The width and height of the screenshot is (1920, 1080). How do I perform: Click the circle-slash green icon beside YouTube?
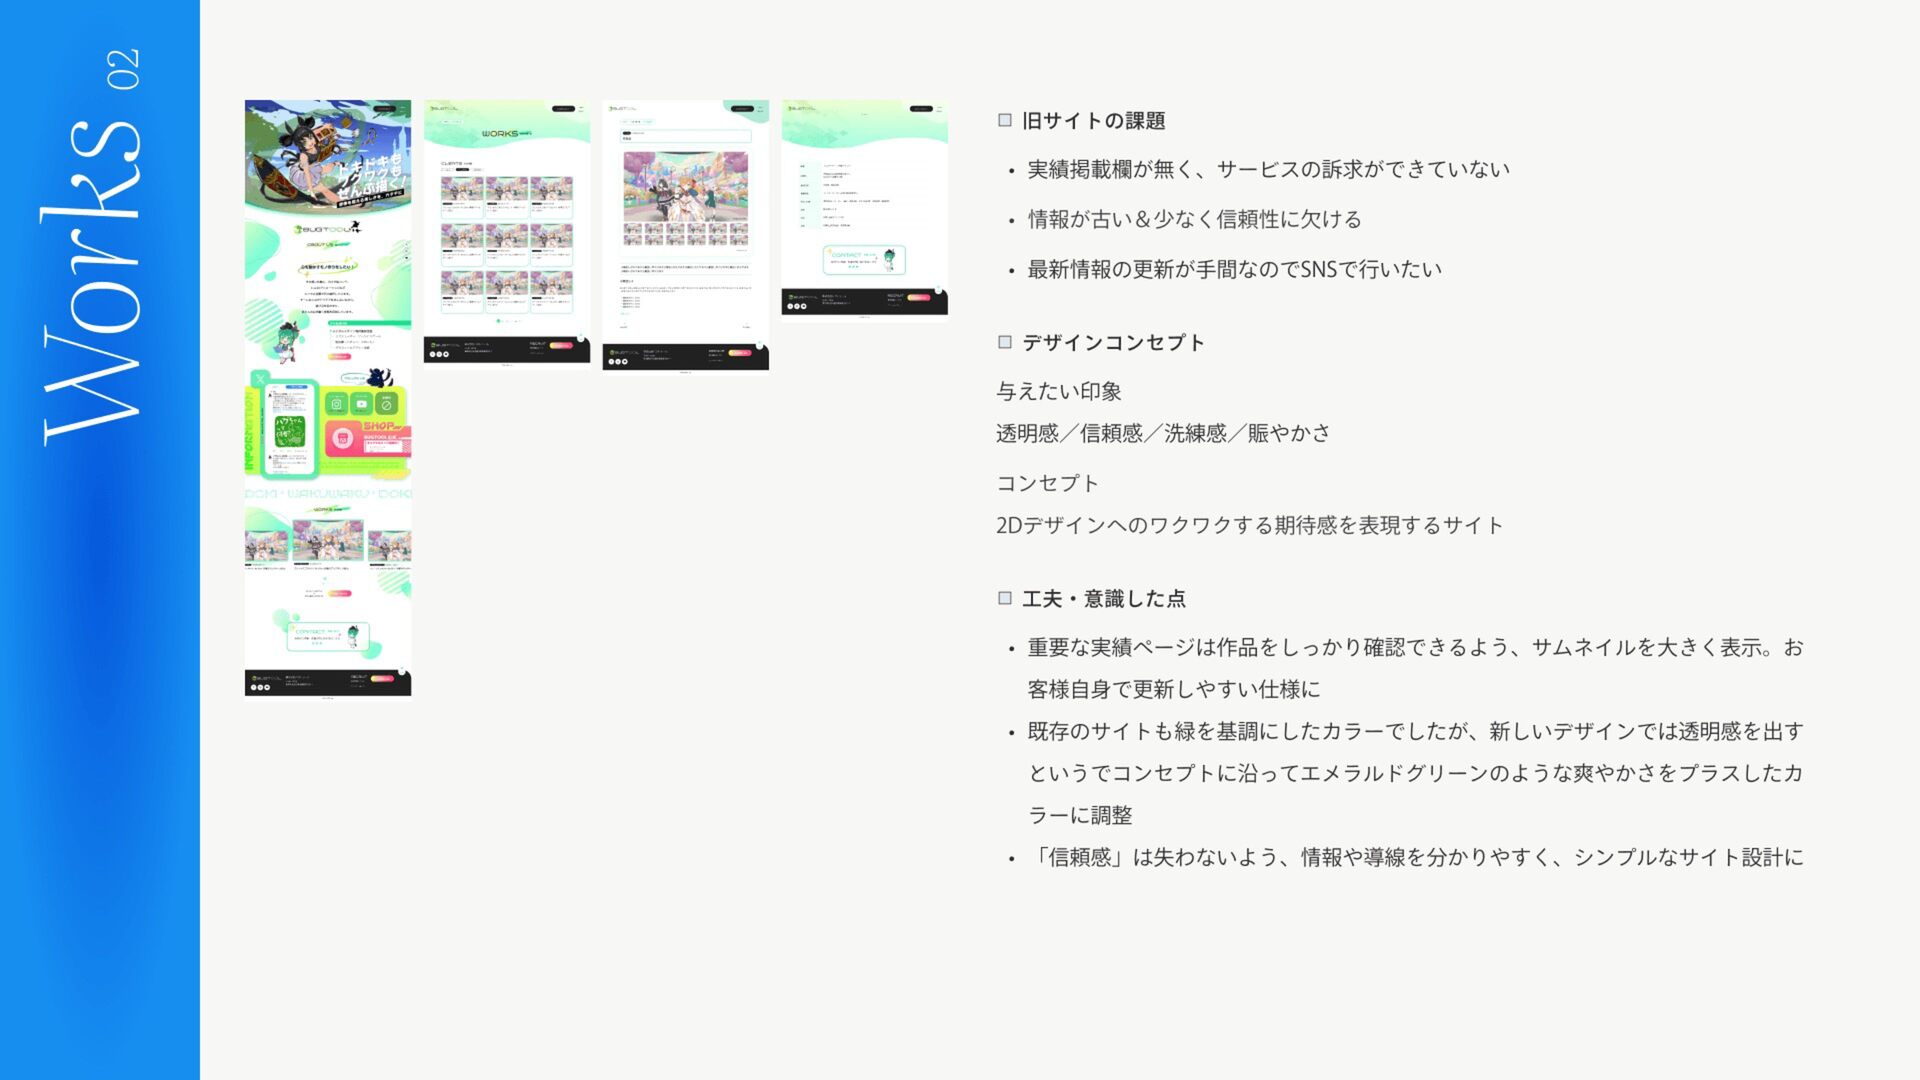[x=386, y=404]
